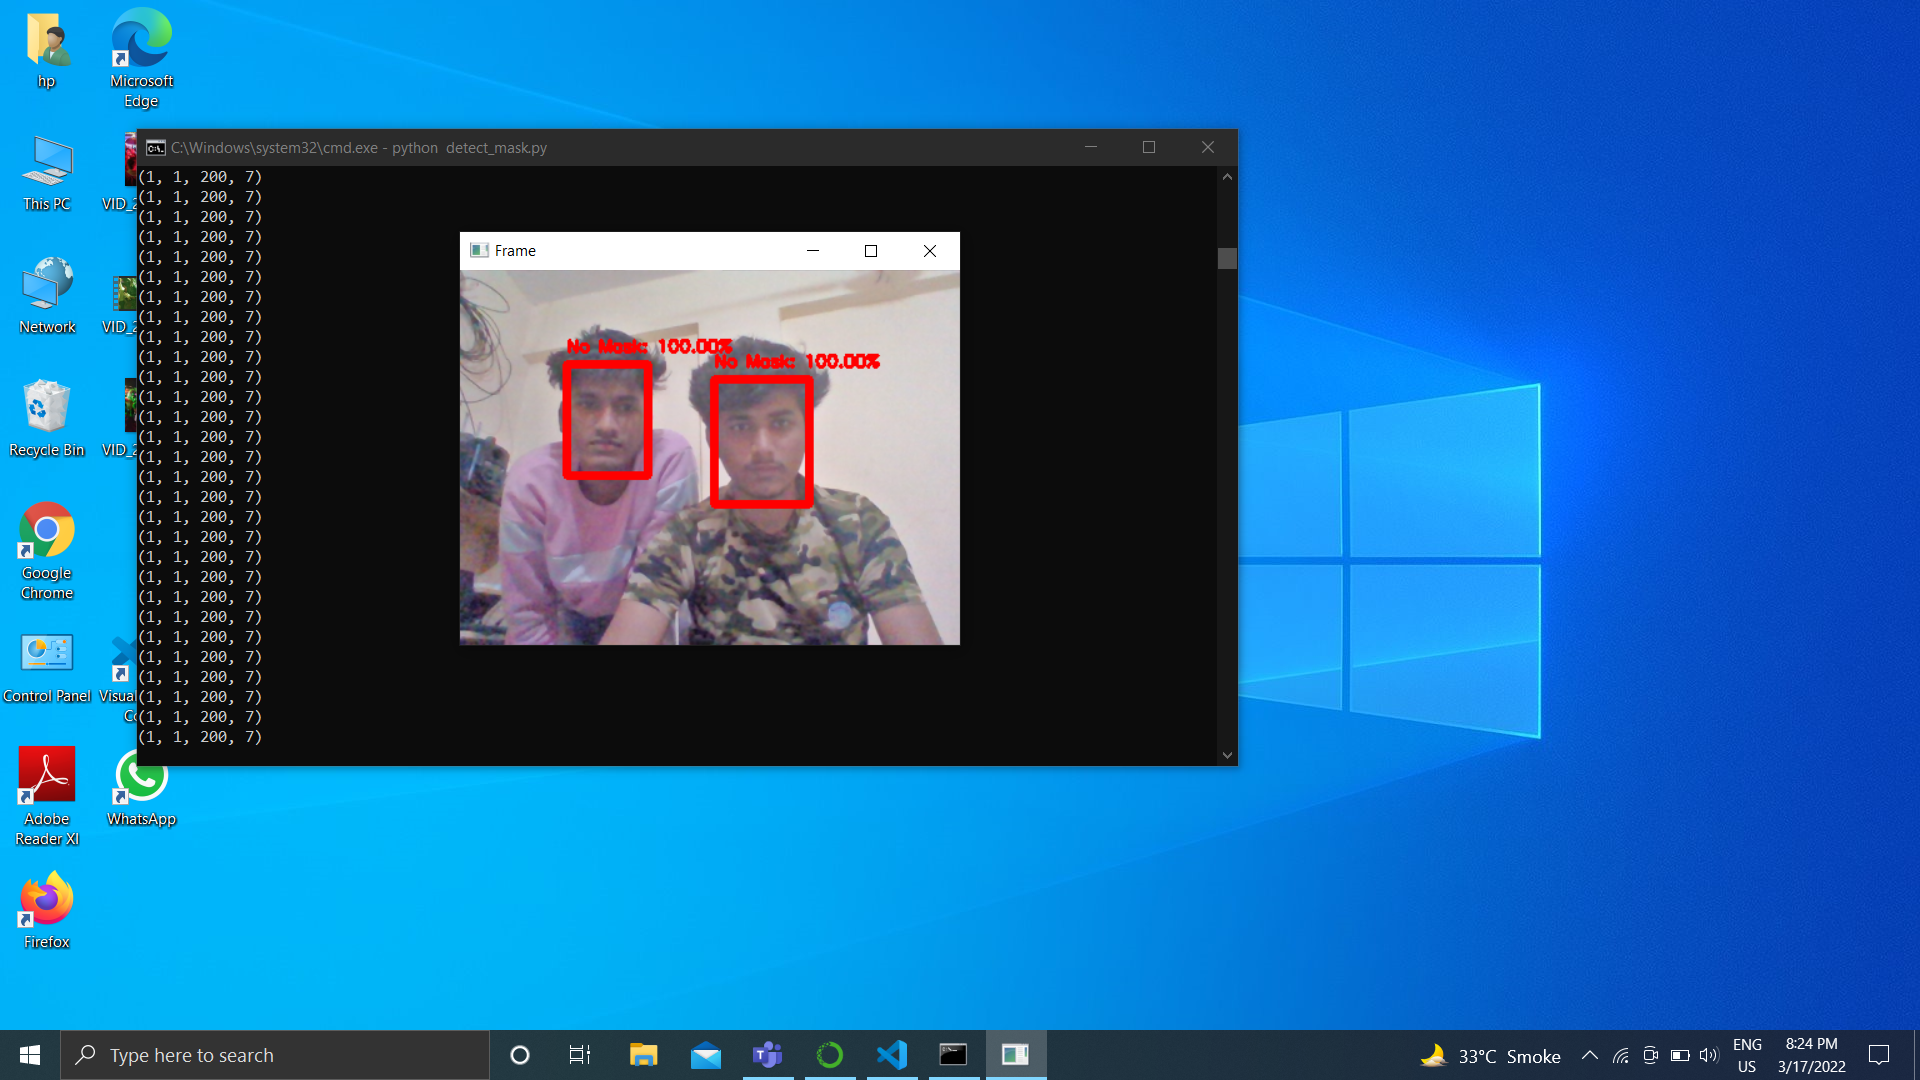
Task: Launch the Adobe Reader XI shortcut
Action: (x=47, y=796)
